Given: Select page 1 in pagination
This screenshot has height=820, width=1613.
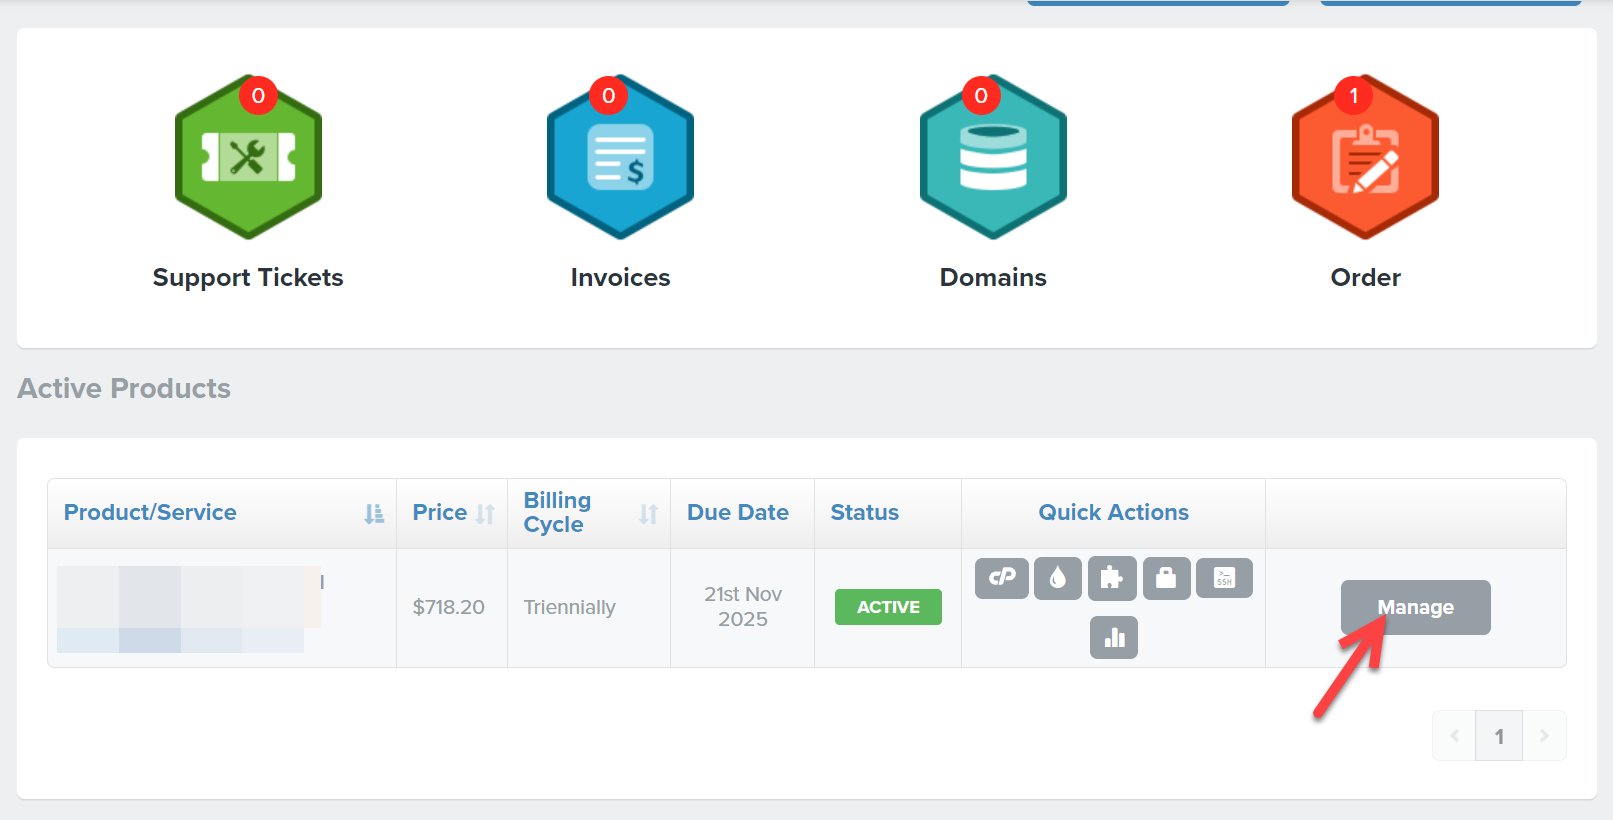Looking at the screenshot, I should pyautogui.click(x=1499, y=736).
